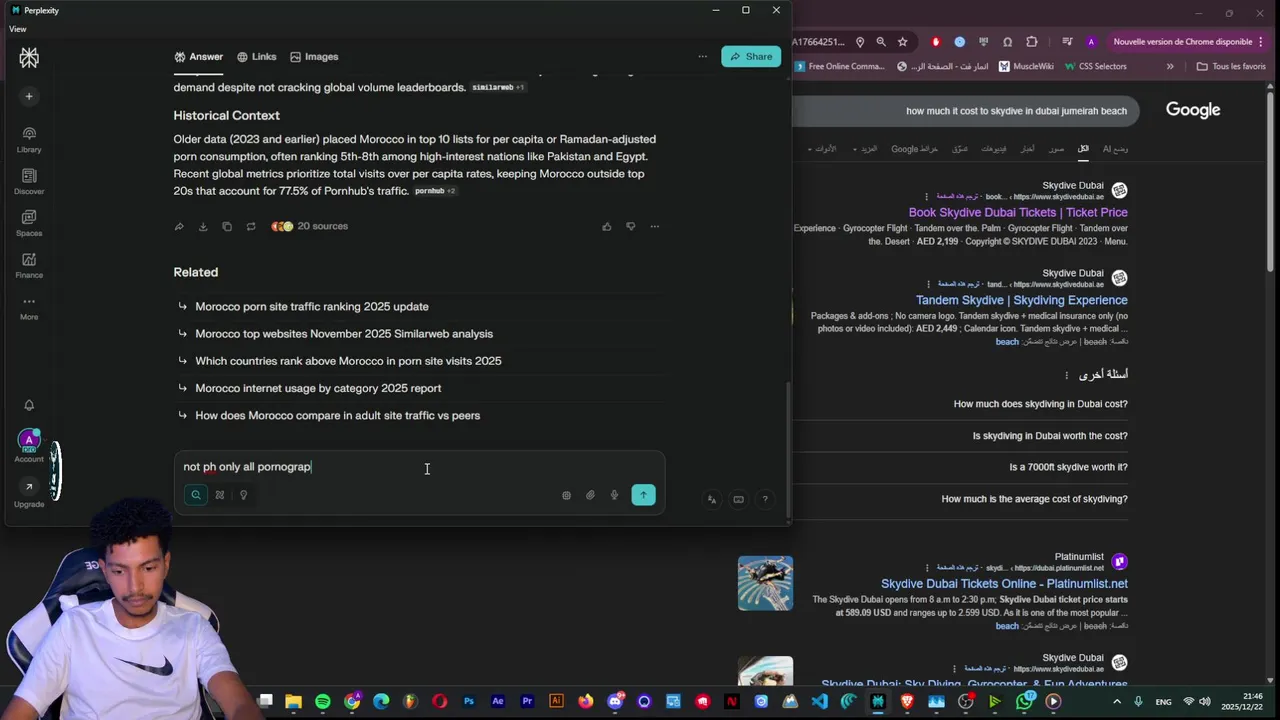Click the Share button
This screenshot has width=1280, height=720.
[x=751, y=57]
